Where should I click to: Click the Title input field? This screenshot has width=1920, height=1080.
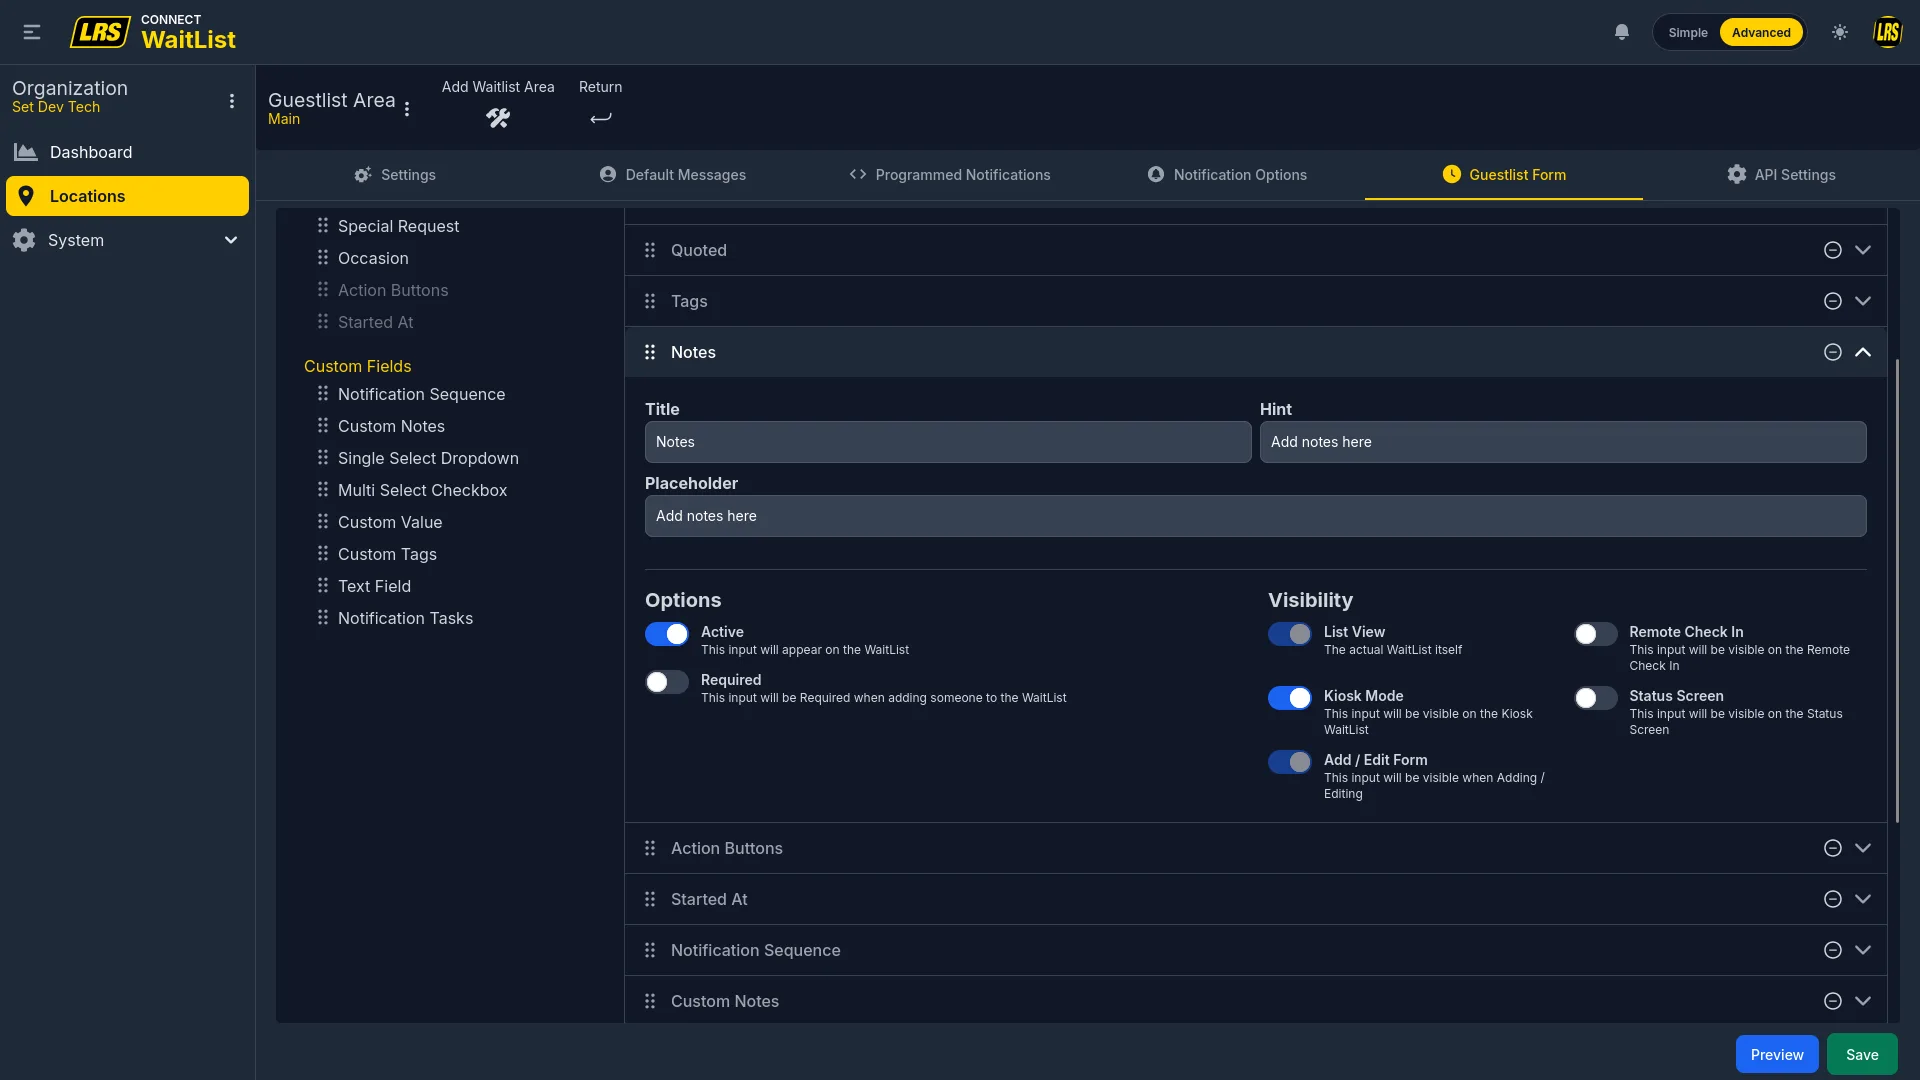(x=948, y=442)
